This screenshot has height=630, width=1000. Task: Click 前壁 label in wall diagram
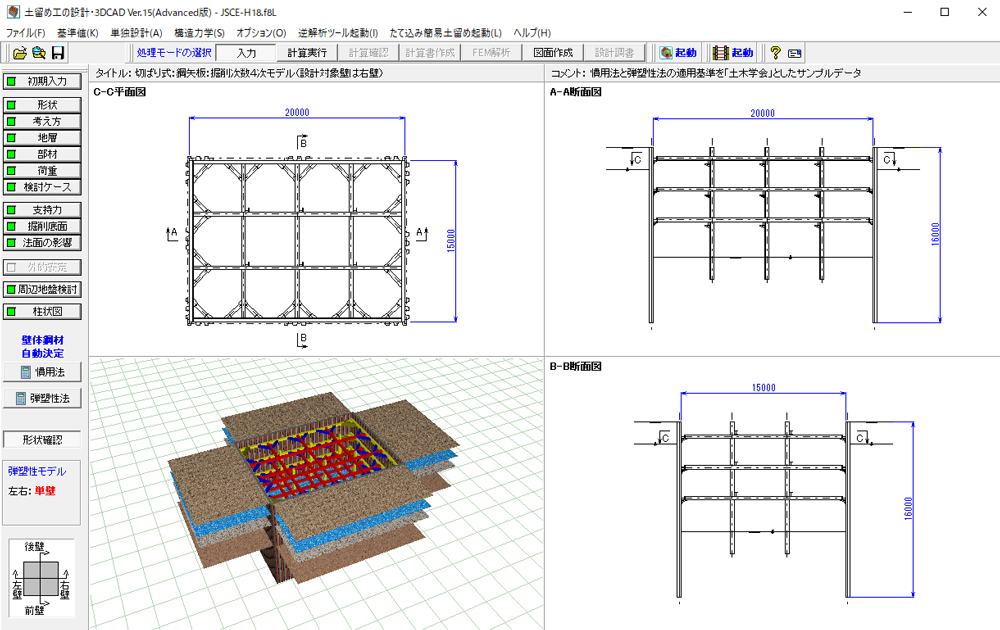tap(34, 611)
